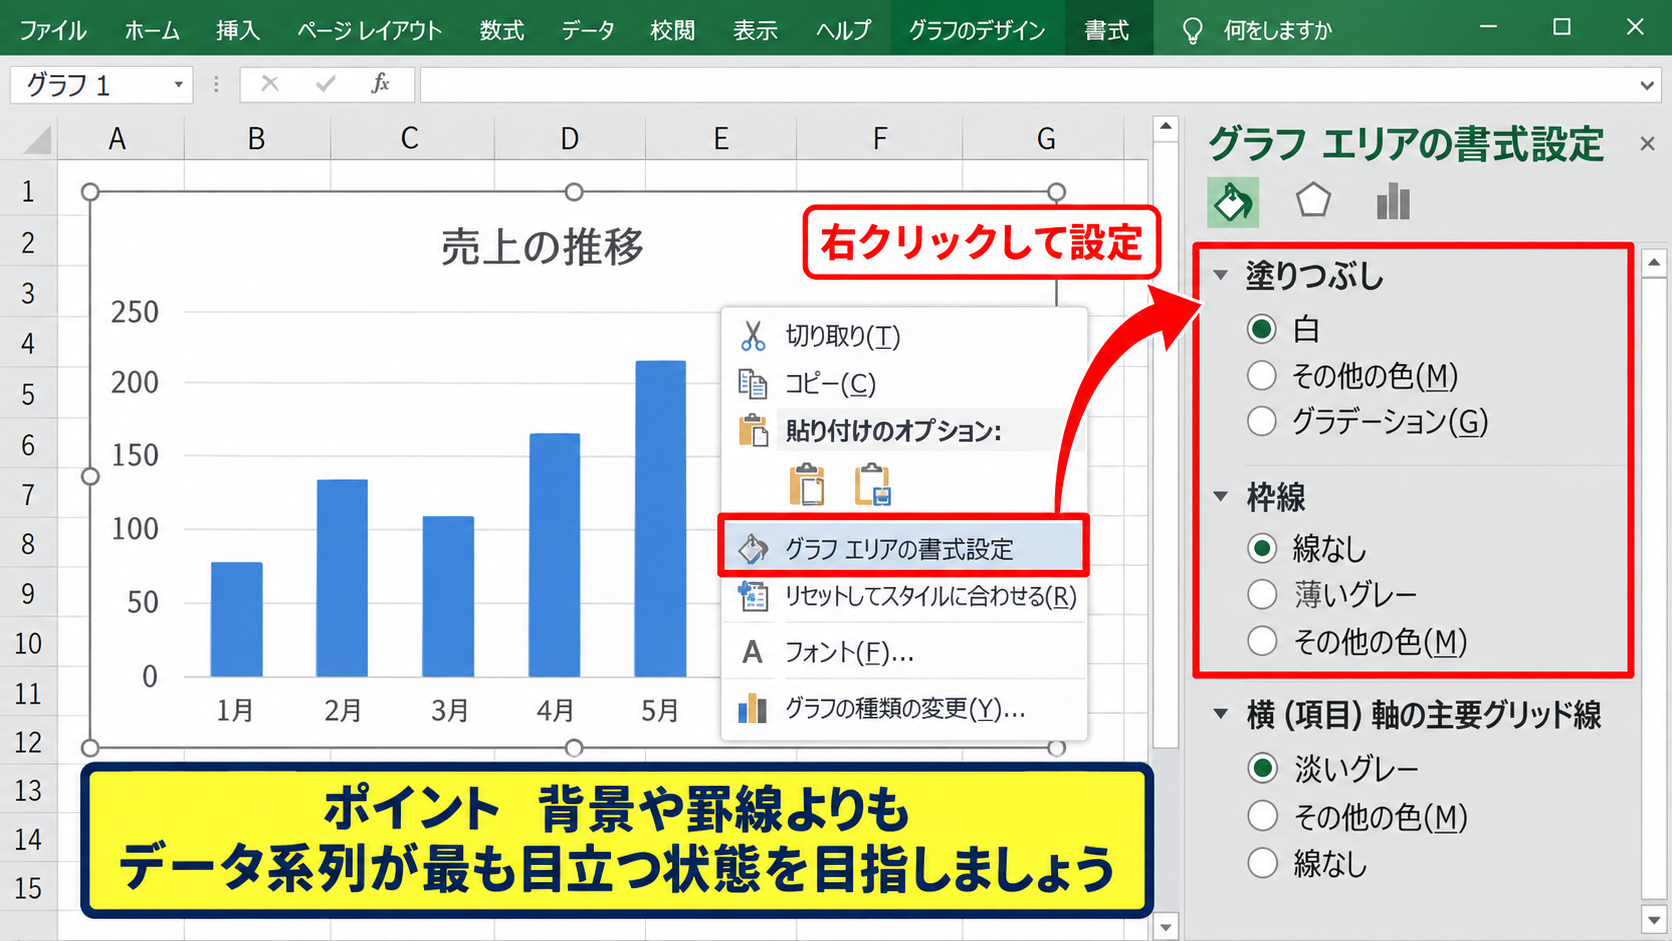1672x941 pixels.
Task: Expand the formula bar chevron
Action: (x=1648, y=85)
